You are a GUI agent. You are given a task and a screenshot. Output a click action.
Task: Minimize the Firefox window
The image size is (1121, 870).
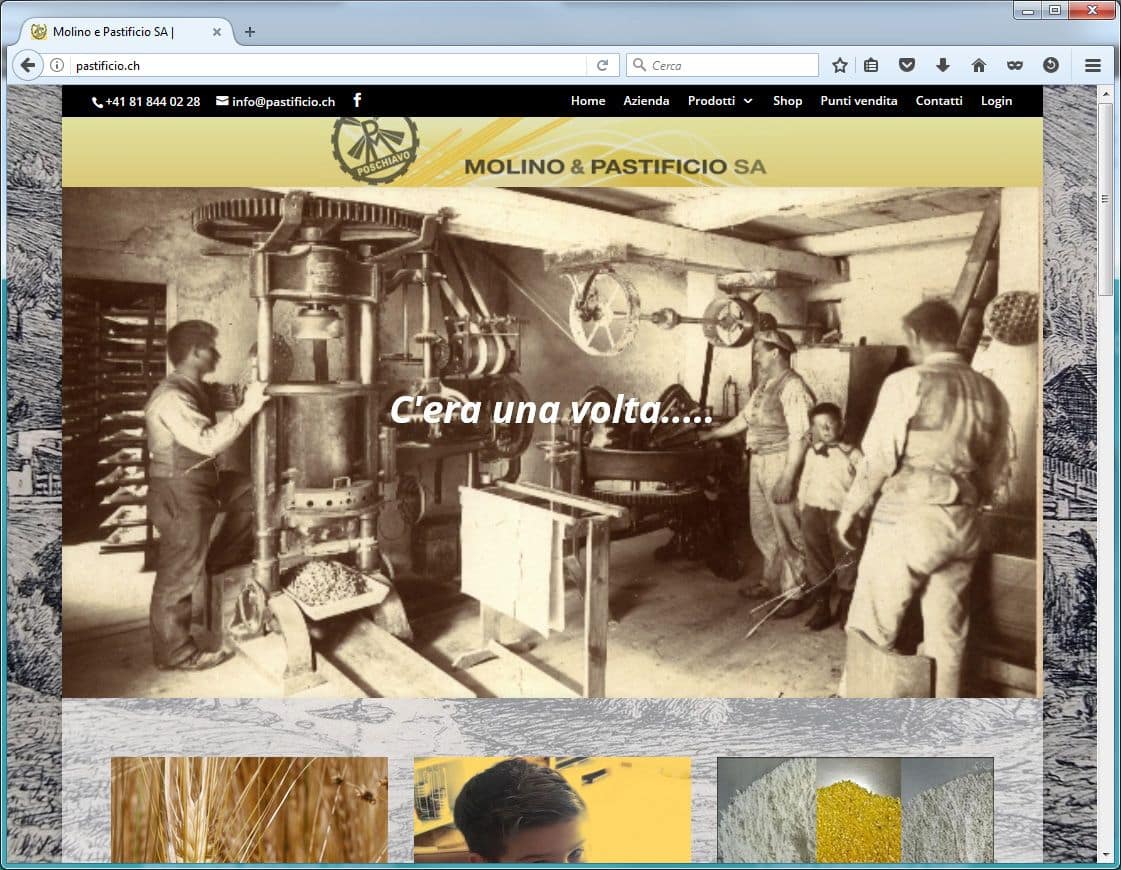tap(1027, 10)
